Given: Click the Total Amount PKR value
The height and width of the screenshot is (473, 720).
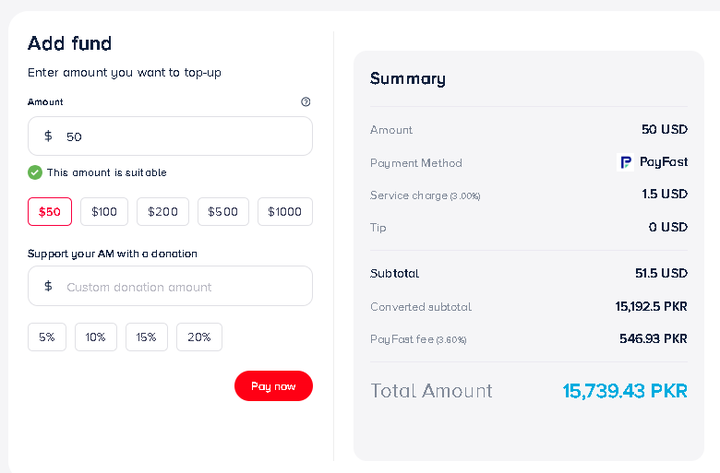Looking at the screenshot, I should [625, 390].
